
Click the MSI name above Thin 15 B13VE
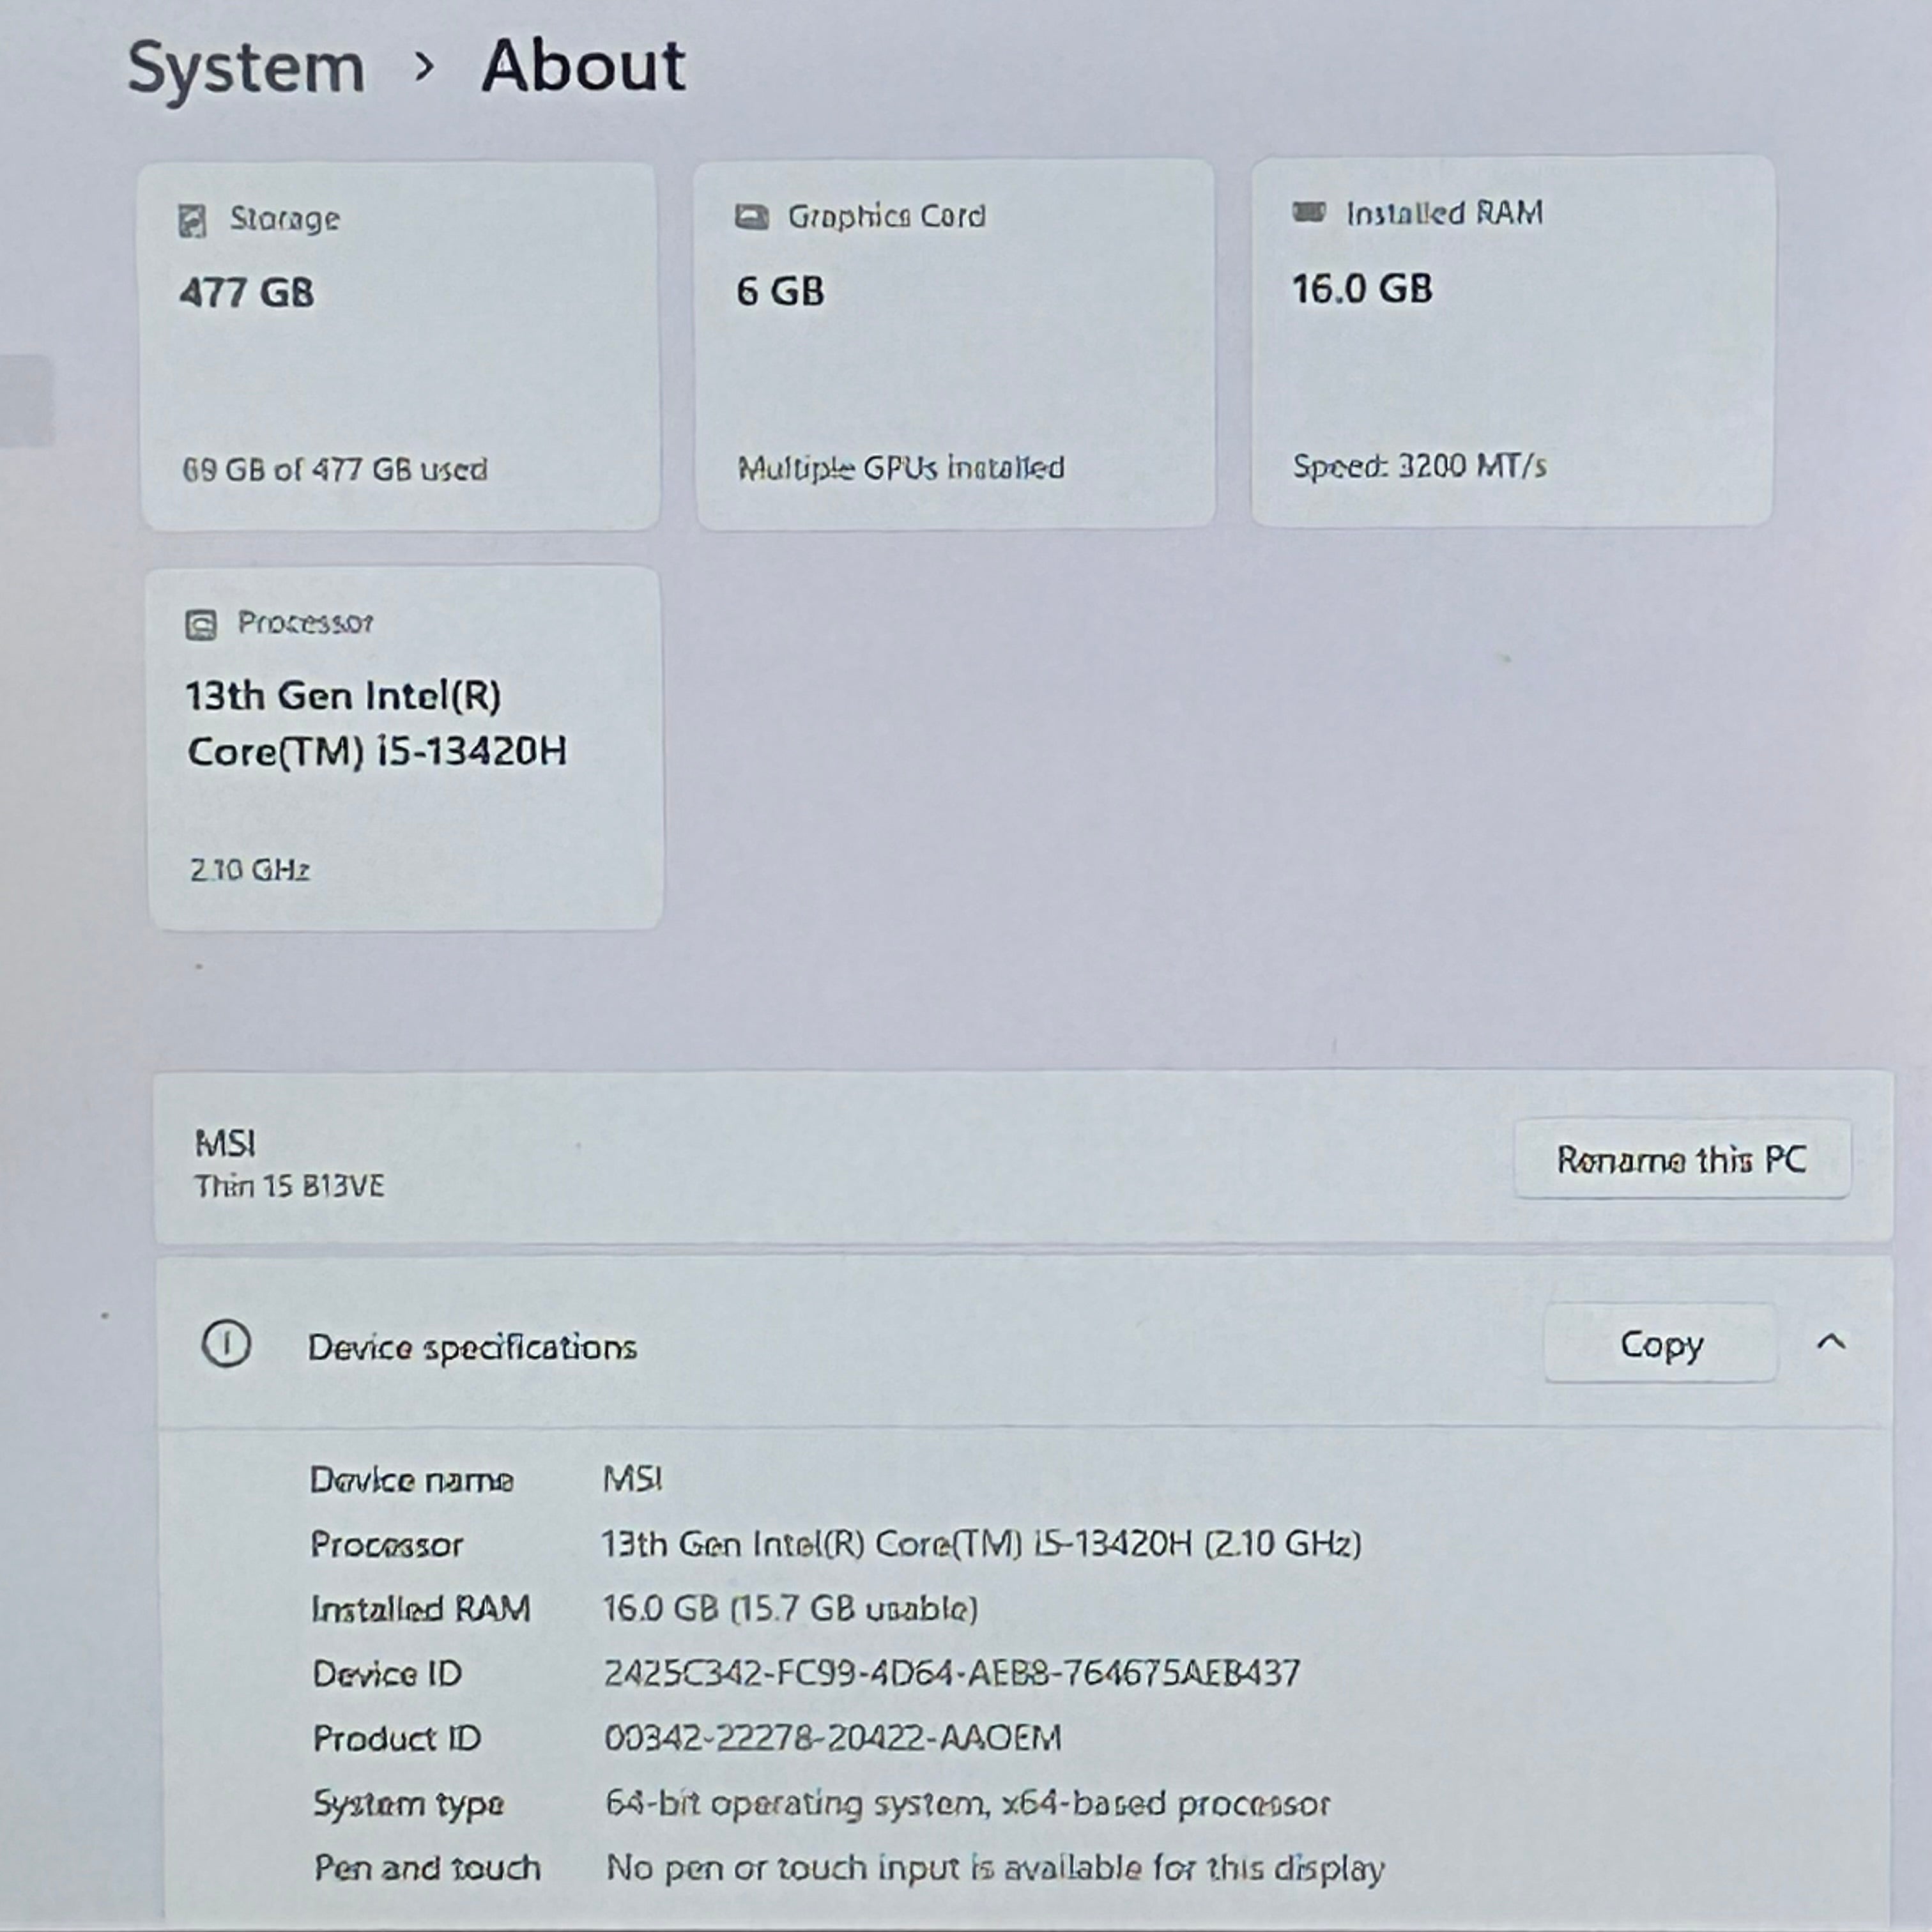225,1142
